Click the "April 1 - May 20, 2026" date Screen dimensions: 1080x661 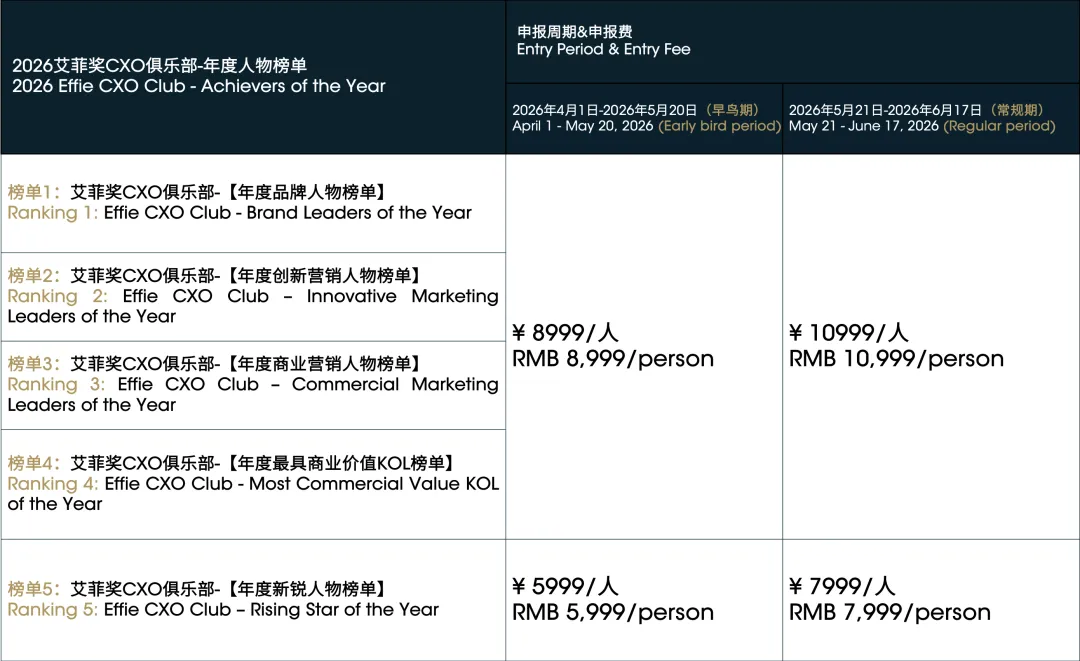(583, 126)
